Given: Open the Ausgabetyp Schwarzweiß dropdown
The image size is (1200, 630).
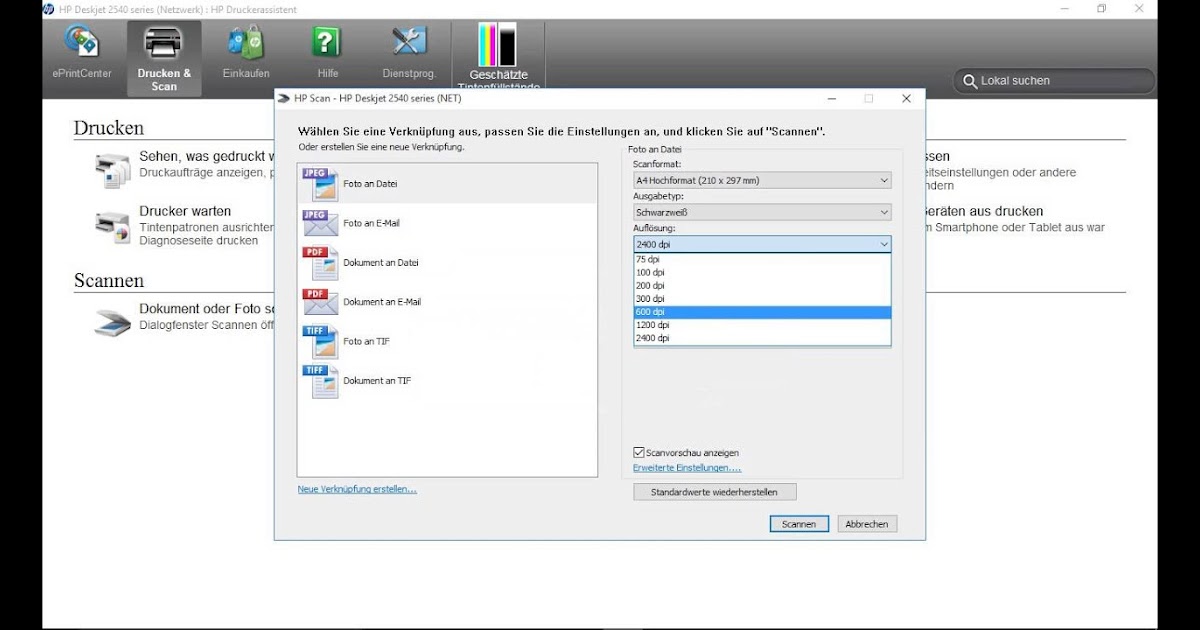Looking at the screenshot, I should (762, 212).
